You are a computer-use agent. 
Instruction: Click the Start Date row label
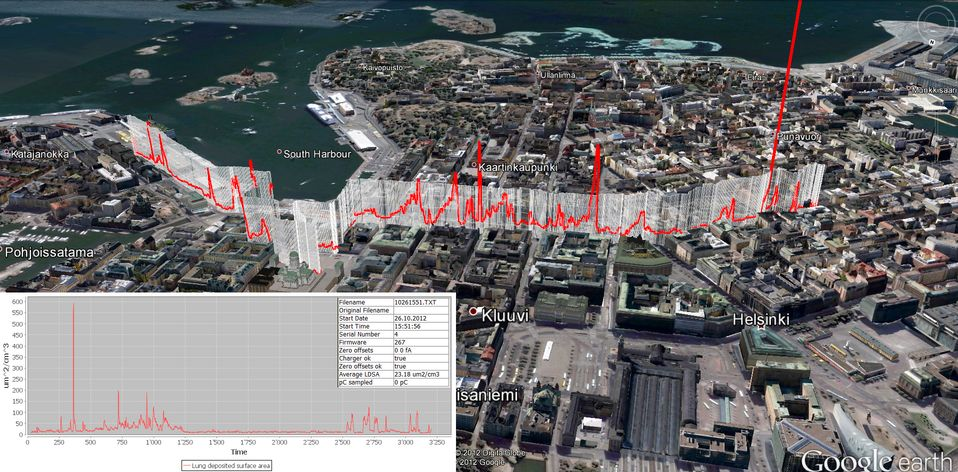click(x=353, y=318)
